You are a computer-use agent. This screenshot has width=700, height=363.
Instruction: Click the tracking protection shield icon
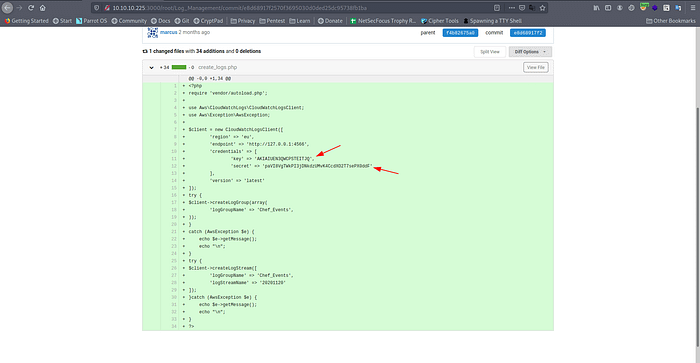pyautogui.click(x=96, y=8)
